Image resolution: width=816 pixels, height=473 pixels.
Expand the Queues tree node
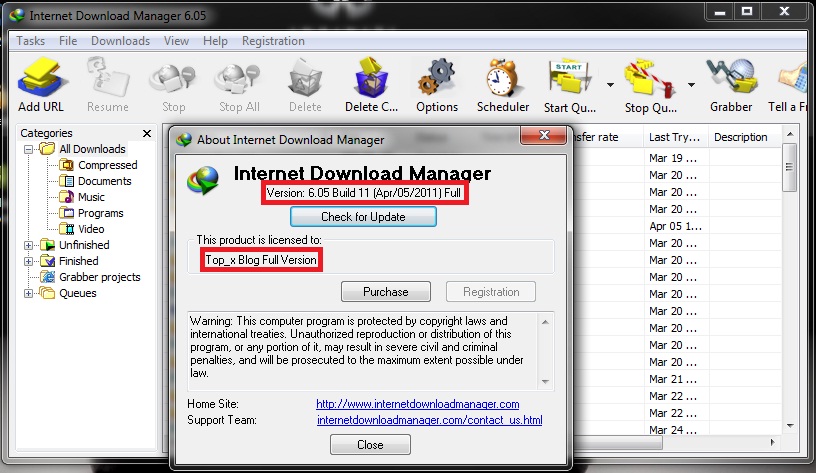pyautogui.click(x=29, y=293)
